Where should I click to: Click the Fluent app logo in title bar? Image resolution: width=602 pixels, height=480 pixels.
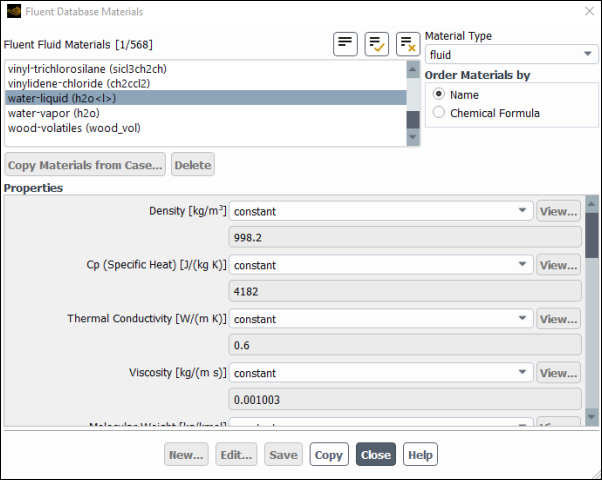[14, 11]
